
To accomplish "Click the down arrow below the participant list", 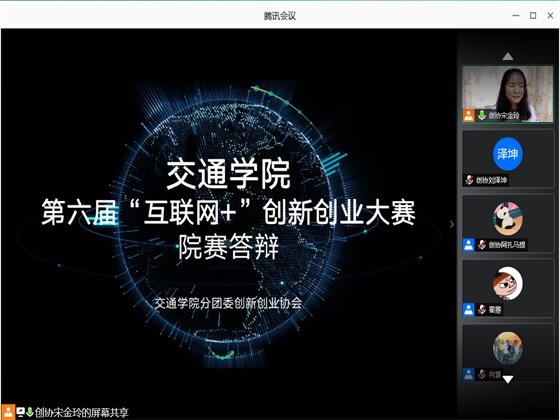I will click(x=508, y=379).
